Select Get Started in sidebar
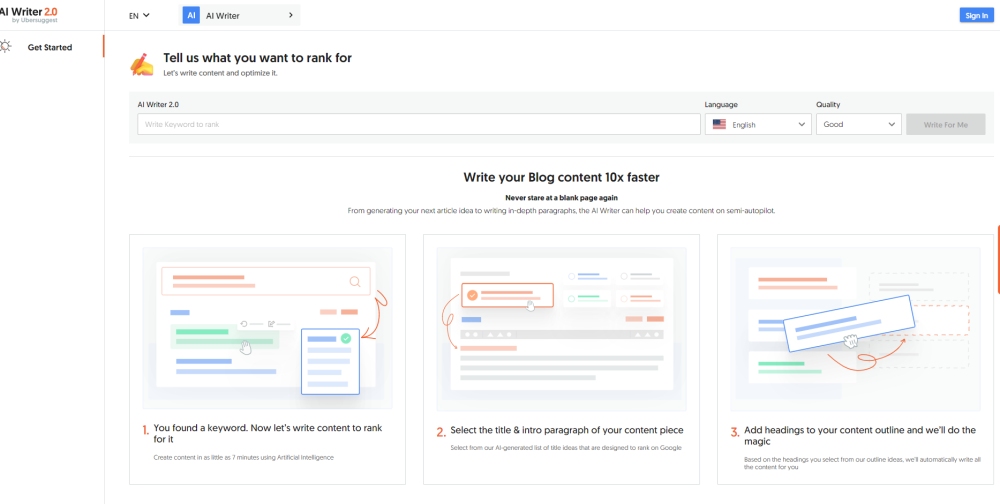The width and height of the screenshot is (1000, 504). point(50,47)
